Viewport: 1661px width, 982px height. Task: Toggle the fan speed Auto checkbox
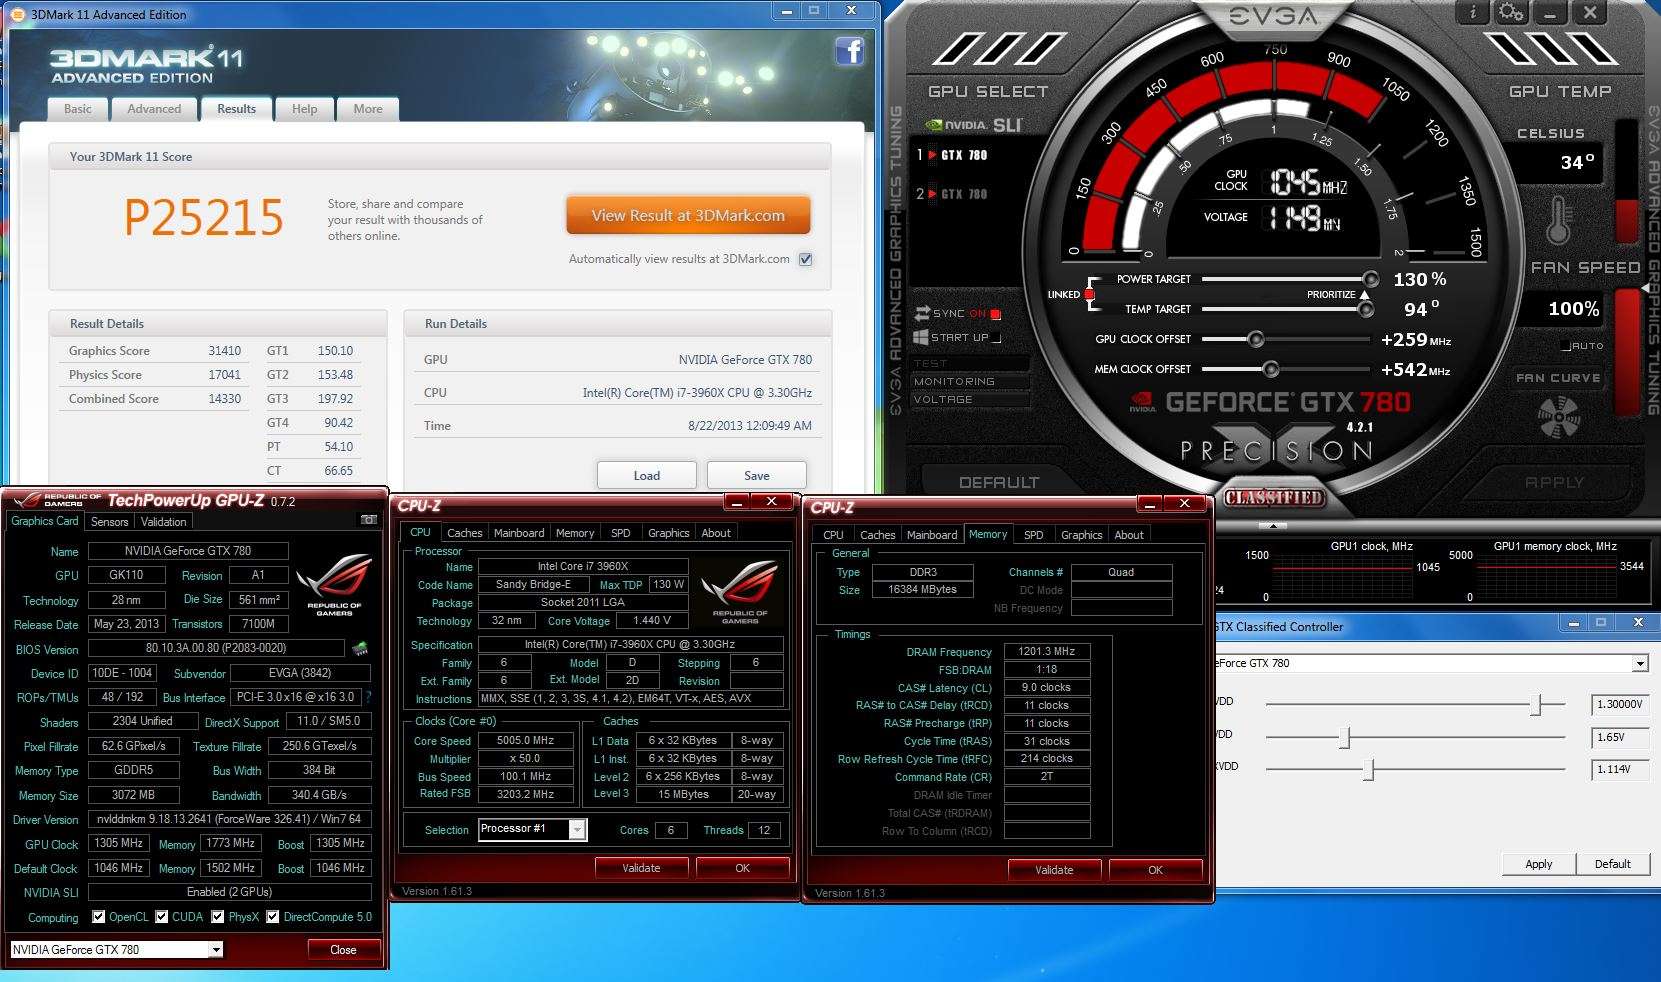pos(1565,346)
